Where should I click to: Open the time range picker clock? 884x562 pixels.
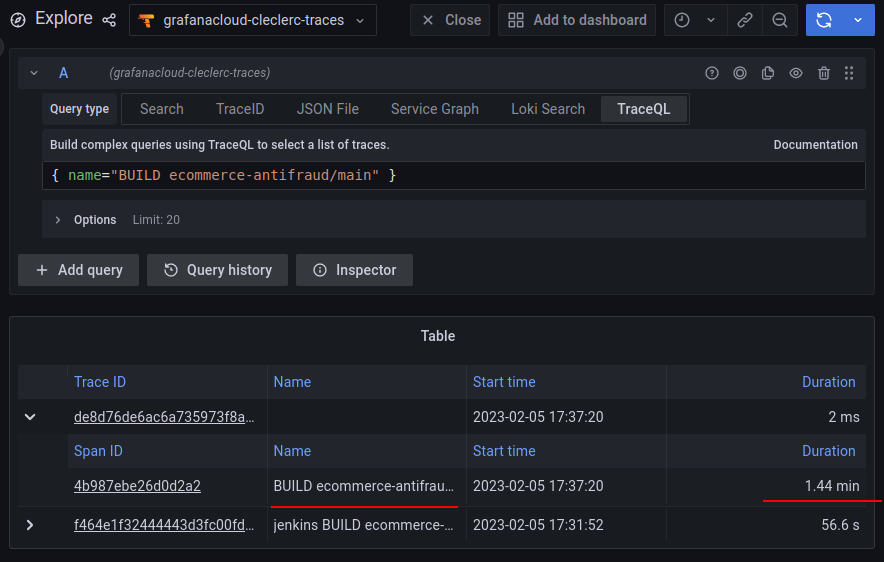coord(682,20)
